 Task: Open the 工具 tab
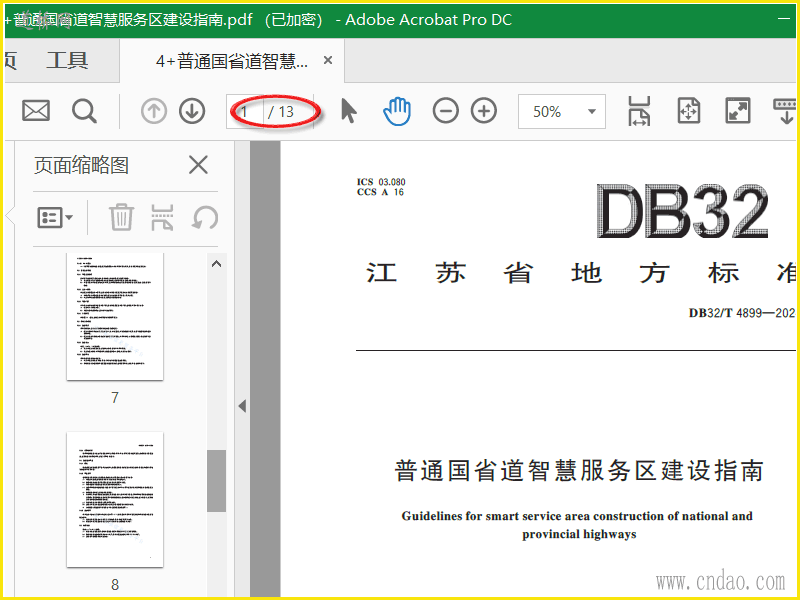(x=67, y=61)
